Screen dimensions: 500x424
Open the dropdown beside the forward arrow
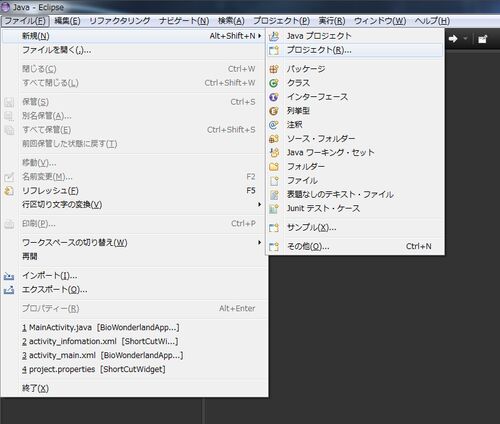(465, 39)
